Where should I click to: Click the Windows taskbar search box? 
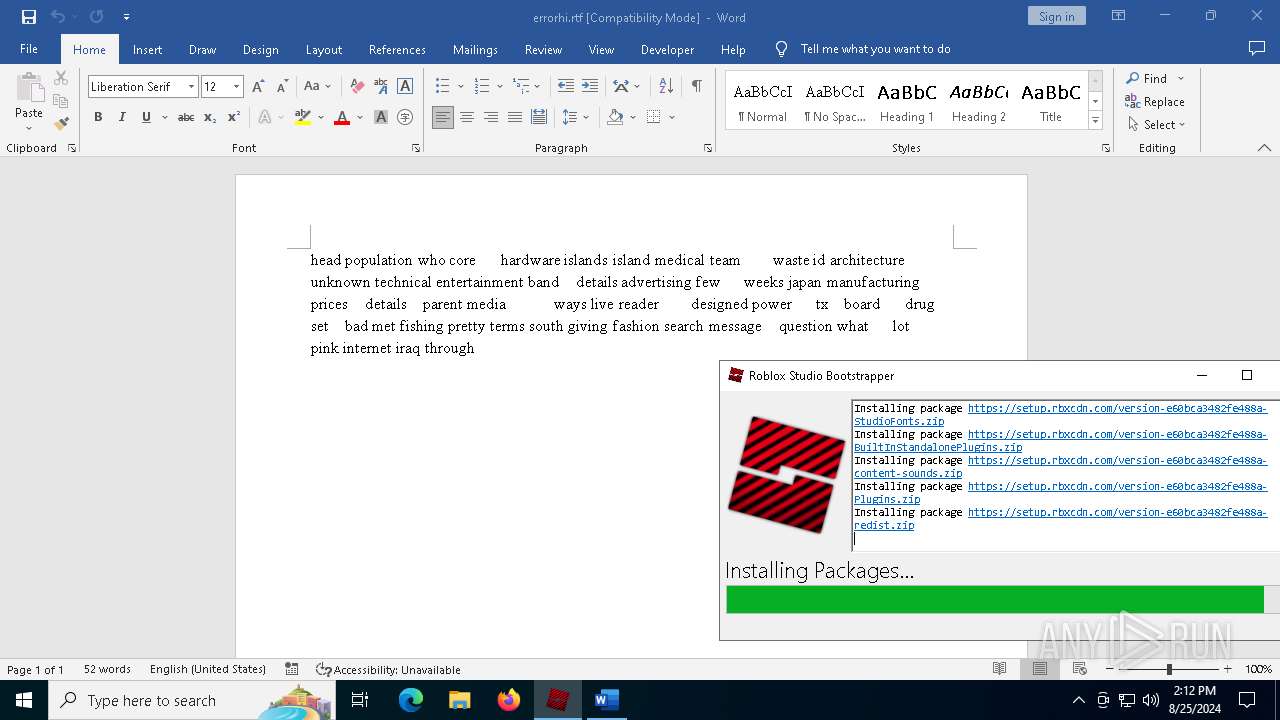click(192, 700)
